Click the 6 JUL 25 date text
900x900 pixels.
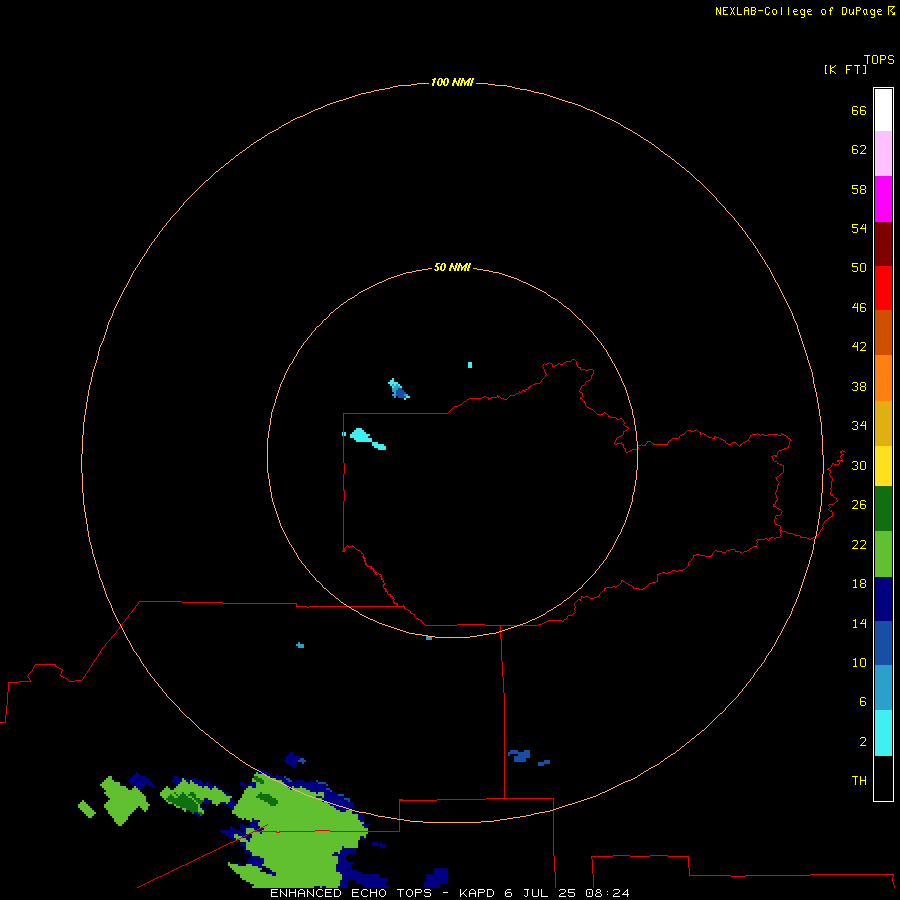540,893
